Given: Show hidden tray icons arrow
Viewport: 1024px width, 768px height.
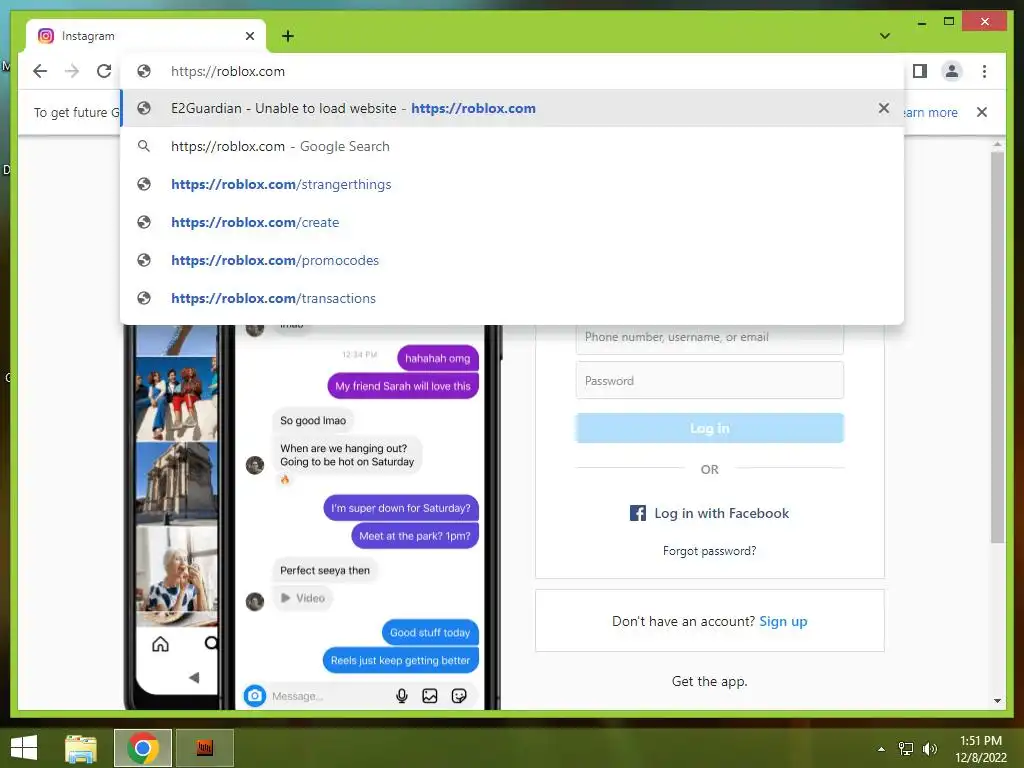Looking at the screenshot, I should pyautogui.click(x=881, y=749).
